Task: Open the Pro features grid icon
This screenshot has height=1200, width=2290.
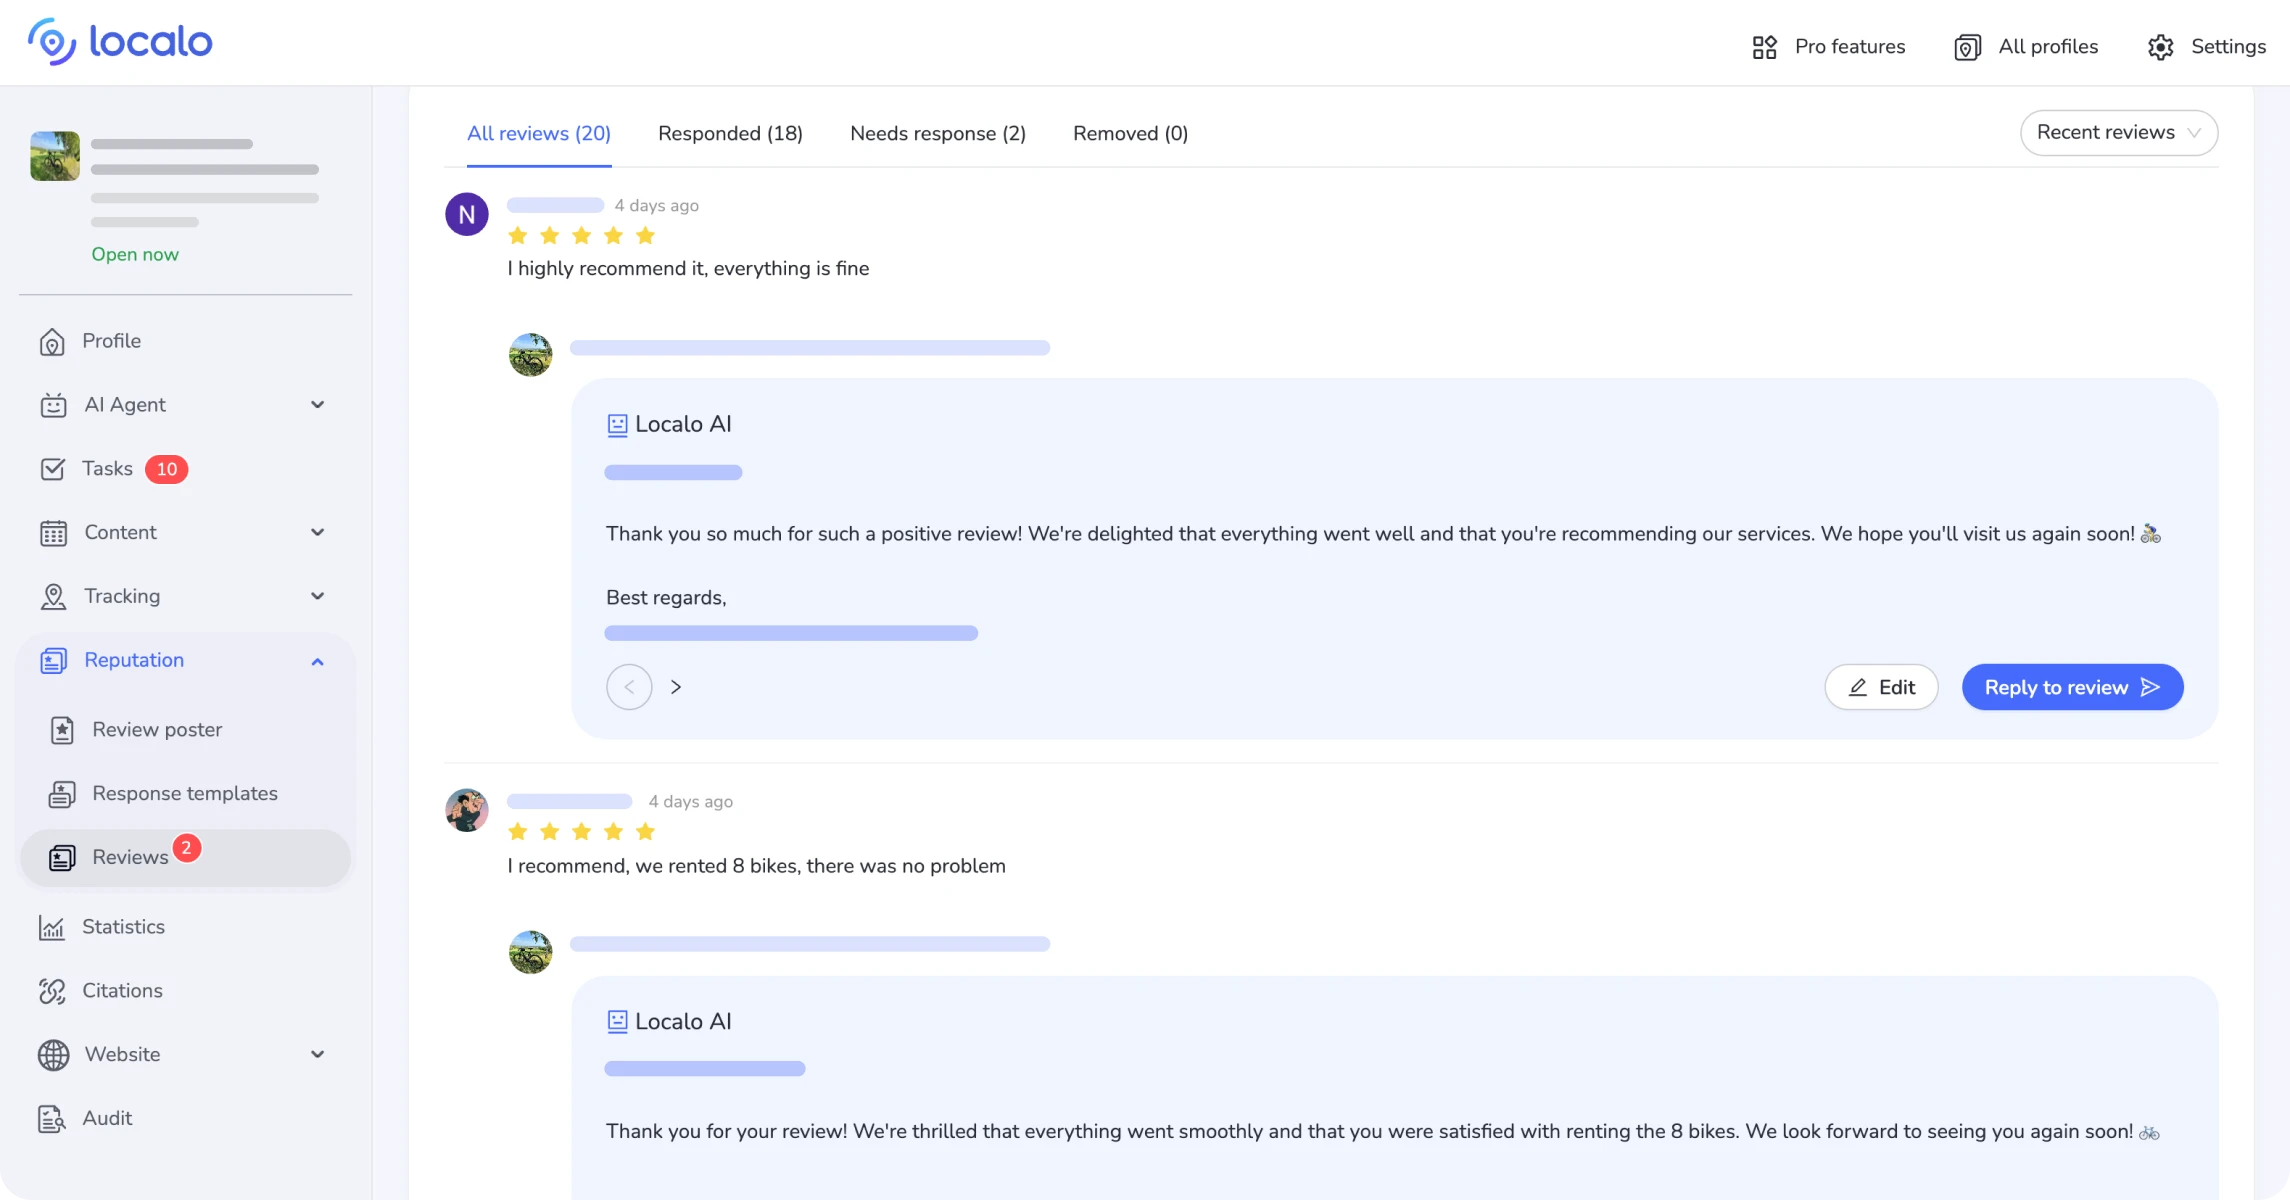Action: click(1764, 47)
